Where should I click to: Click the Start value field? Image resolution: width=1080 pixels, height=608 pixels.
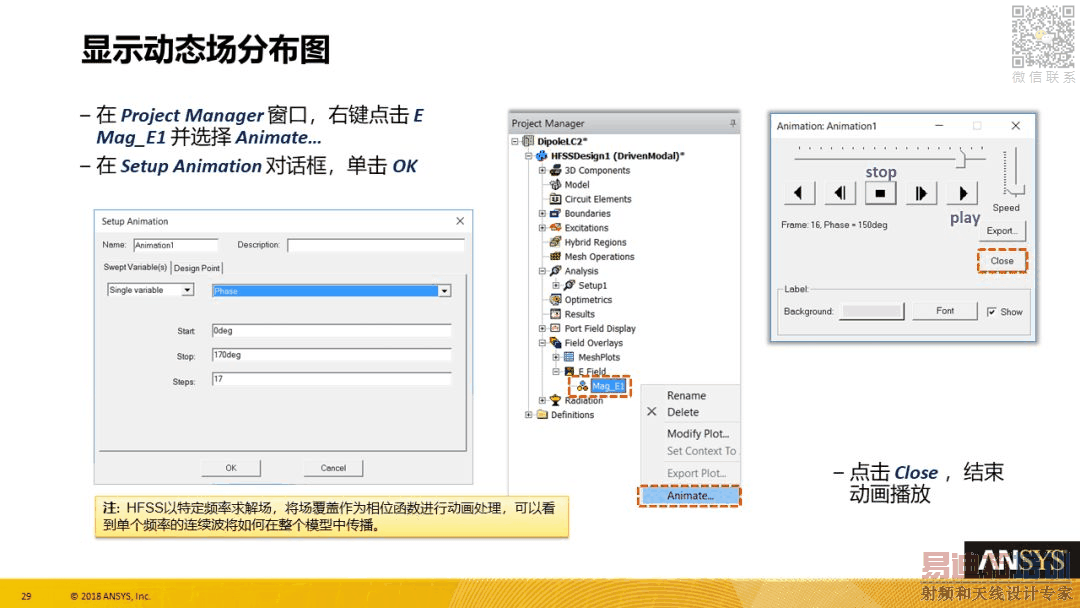331,331
